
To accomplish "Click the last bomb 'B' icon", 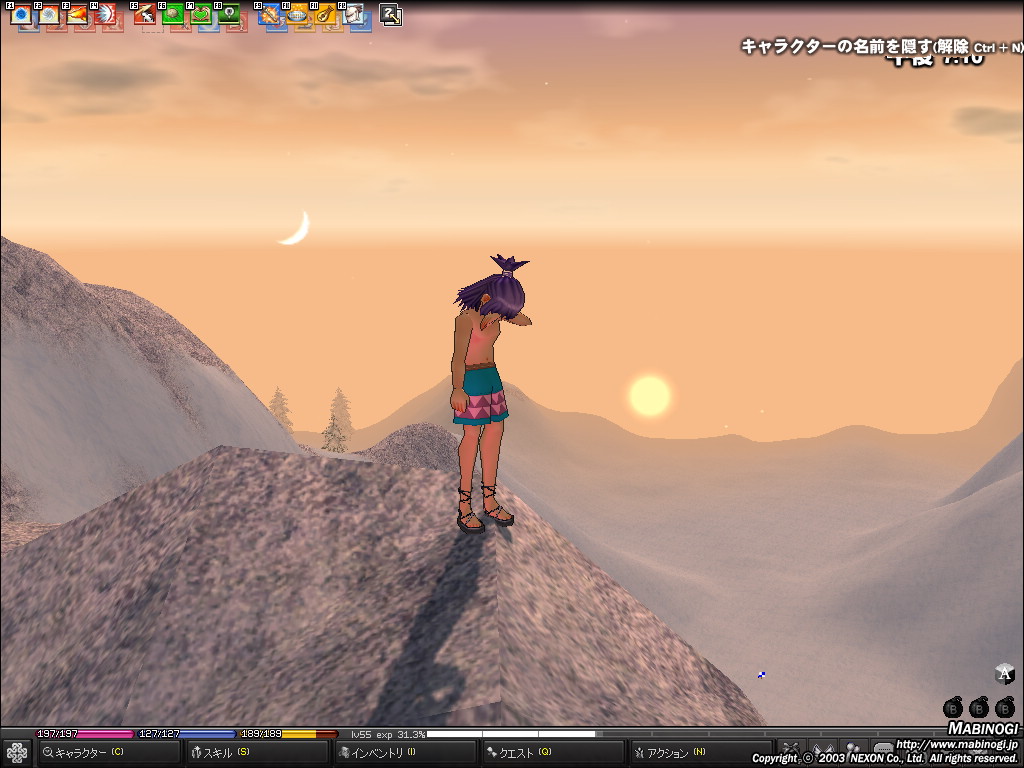I will (1005, 707).
